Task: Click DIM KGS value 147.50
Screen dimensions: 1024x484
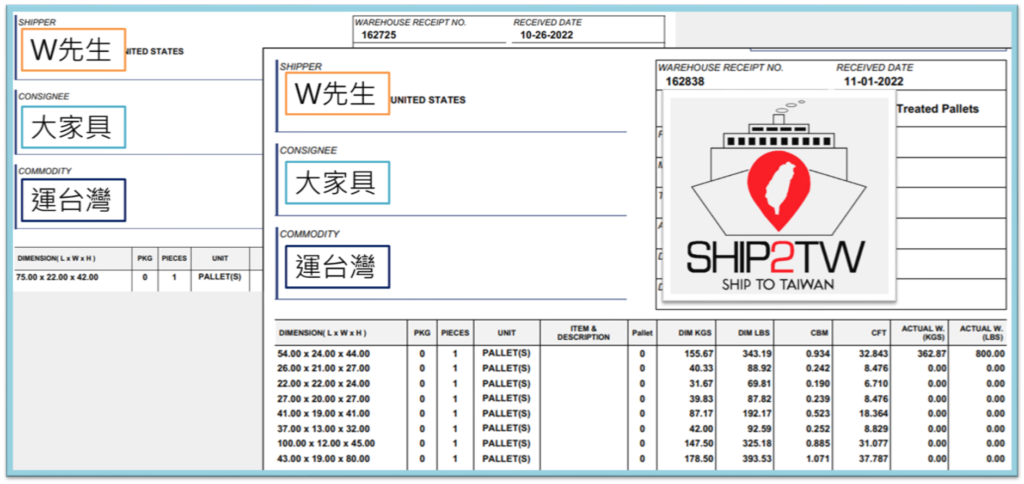Action: [698, 444]
